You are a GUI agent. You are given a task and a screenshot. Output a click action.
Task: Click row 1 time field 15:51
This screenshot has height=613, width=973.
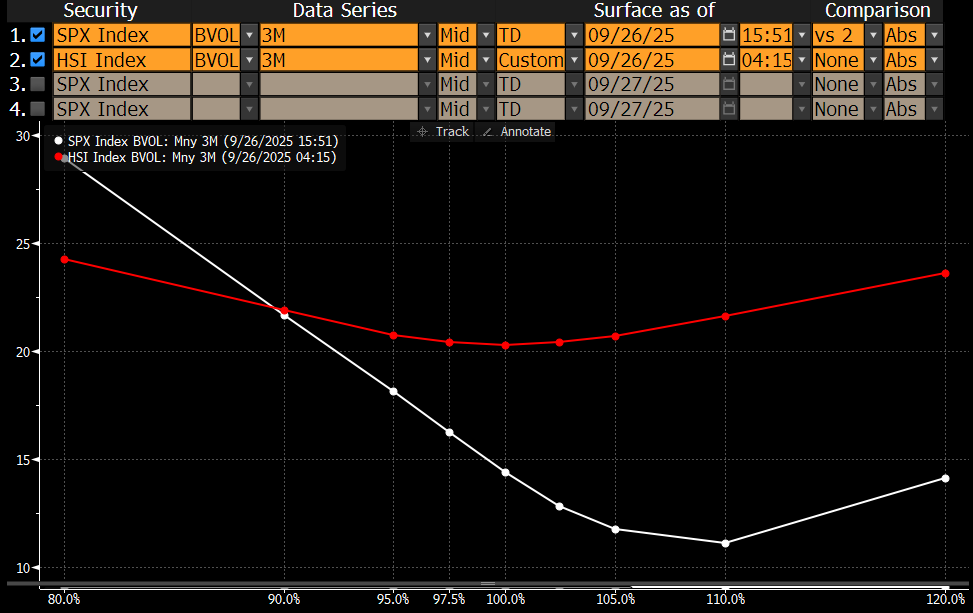click(766, 35)
